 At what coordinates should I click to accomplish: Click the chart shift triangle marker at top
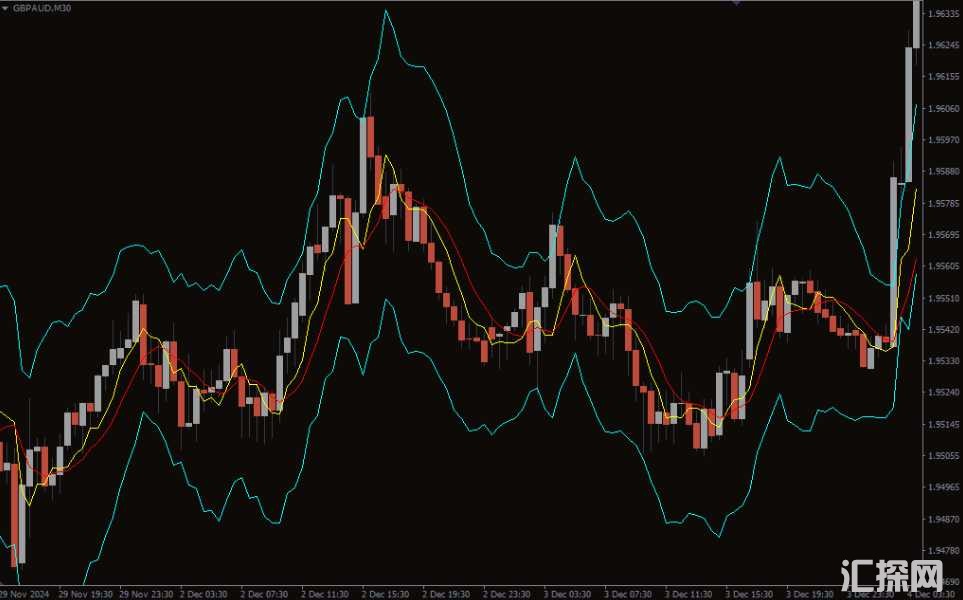[x=737, y=3]
